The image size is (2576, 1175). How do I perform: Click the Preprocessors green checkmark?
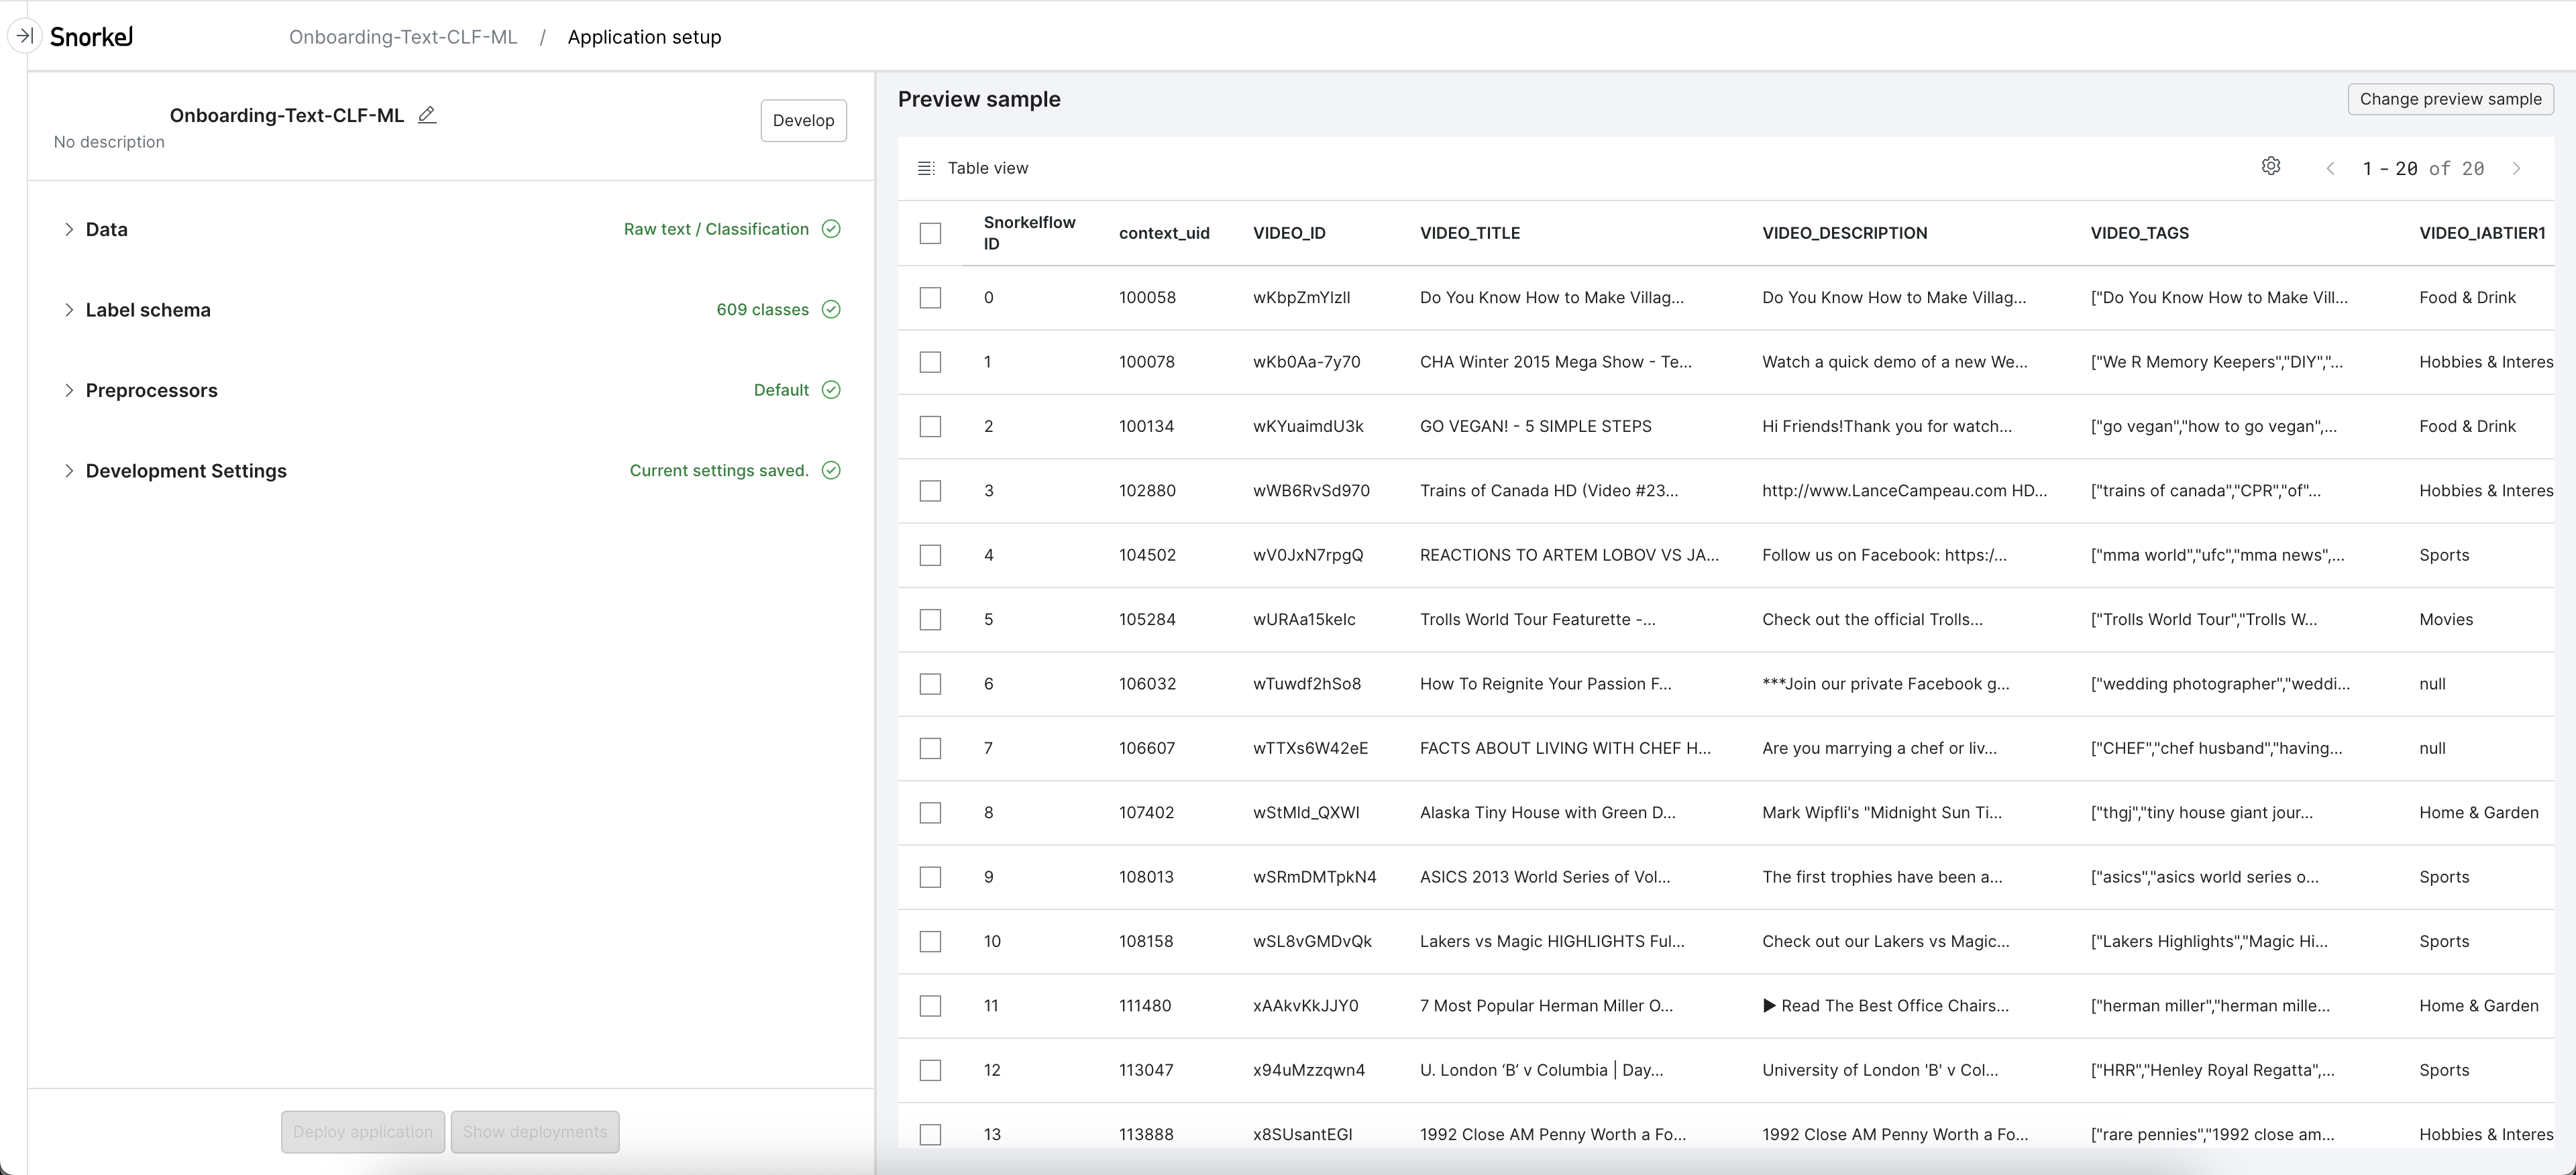click(x=831, y=390)
